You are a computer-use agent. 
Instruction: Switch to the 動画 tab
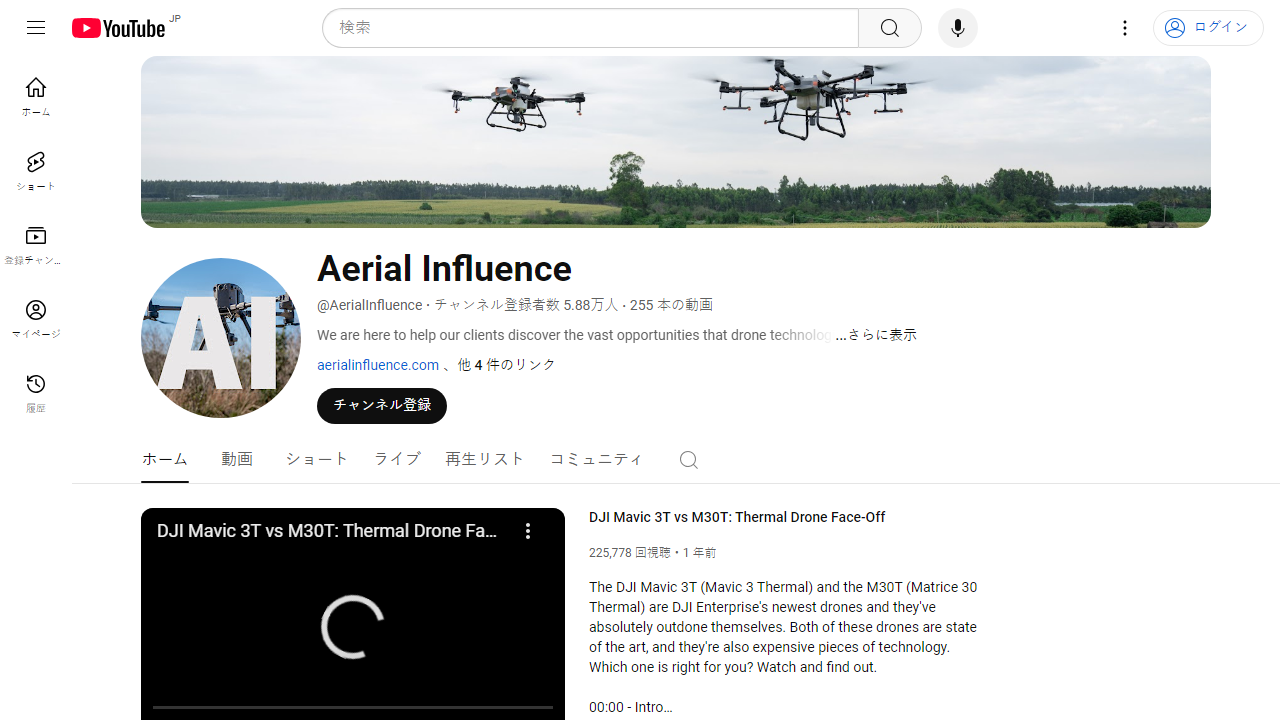pos(237,459)
